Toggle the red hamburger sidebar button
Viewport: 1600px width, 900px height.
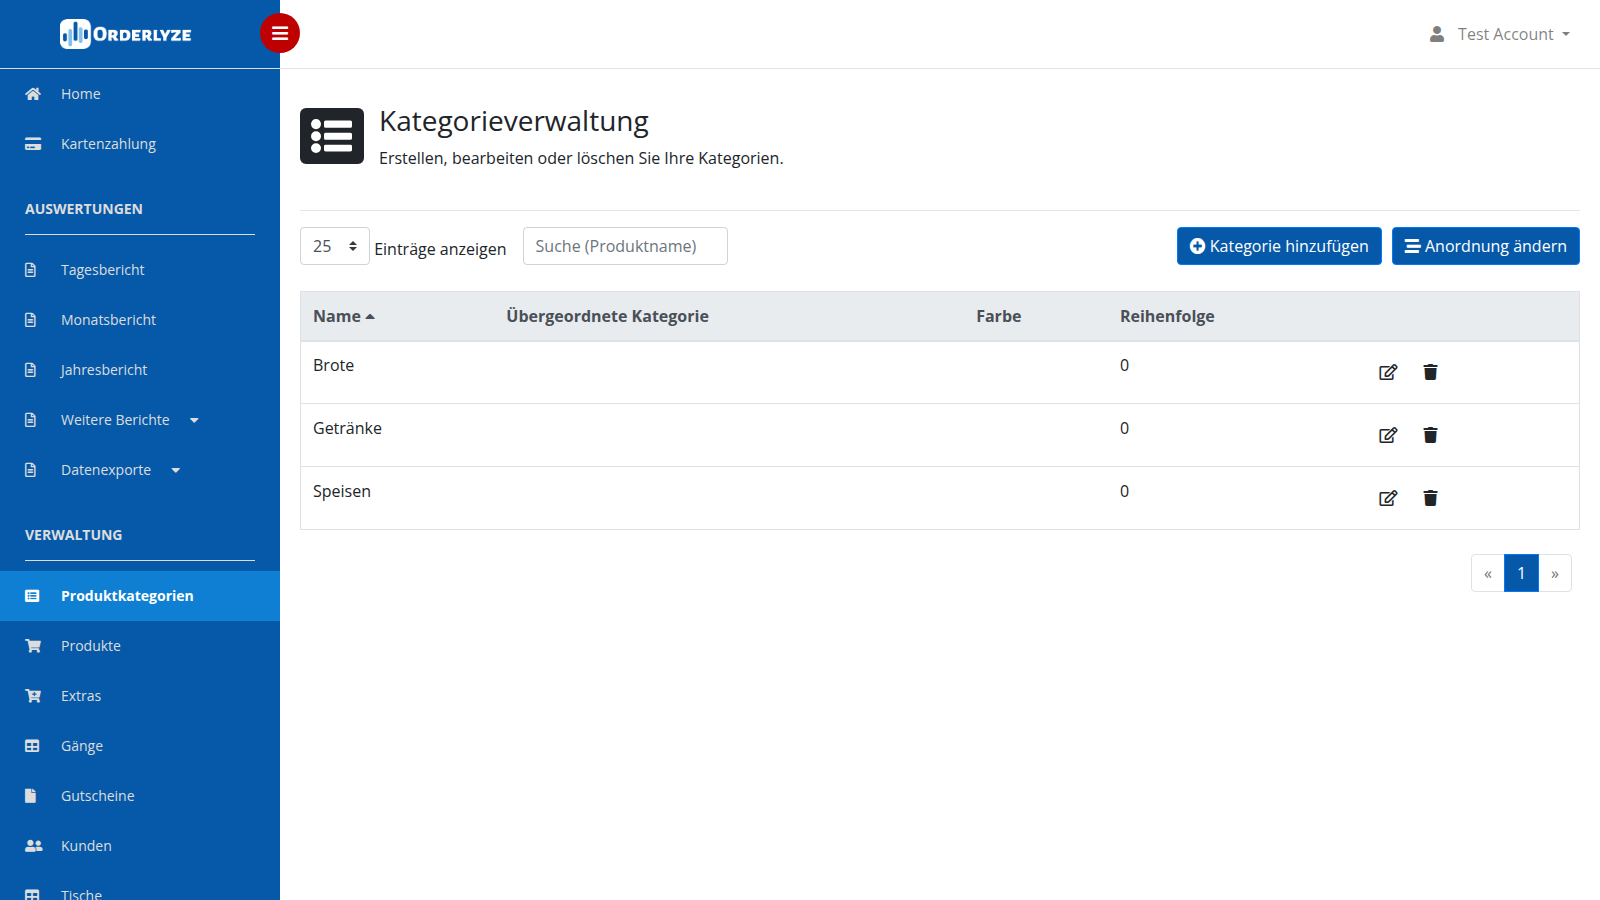pyautogui.click(x=280, y=33)
